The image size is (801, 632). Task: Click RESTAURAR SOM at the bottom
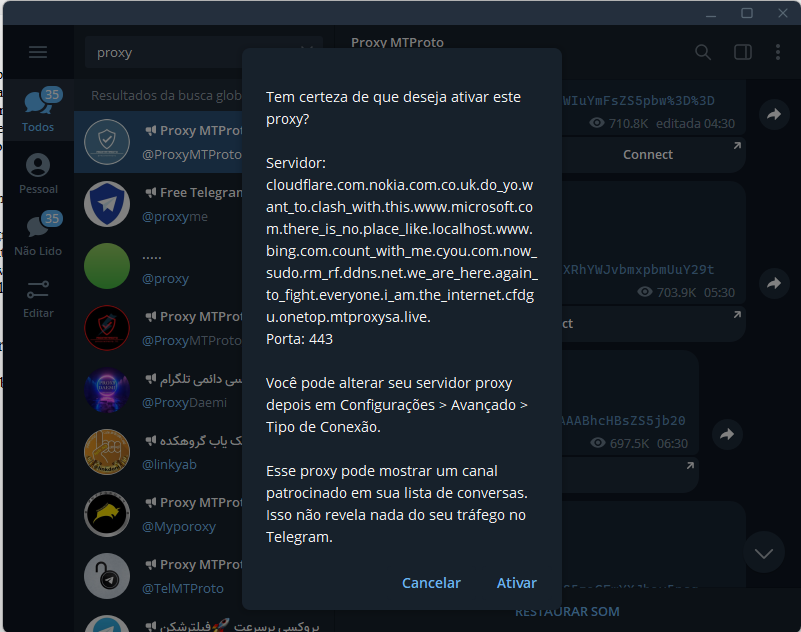point(567,612)
